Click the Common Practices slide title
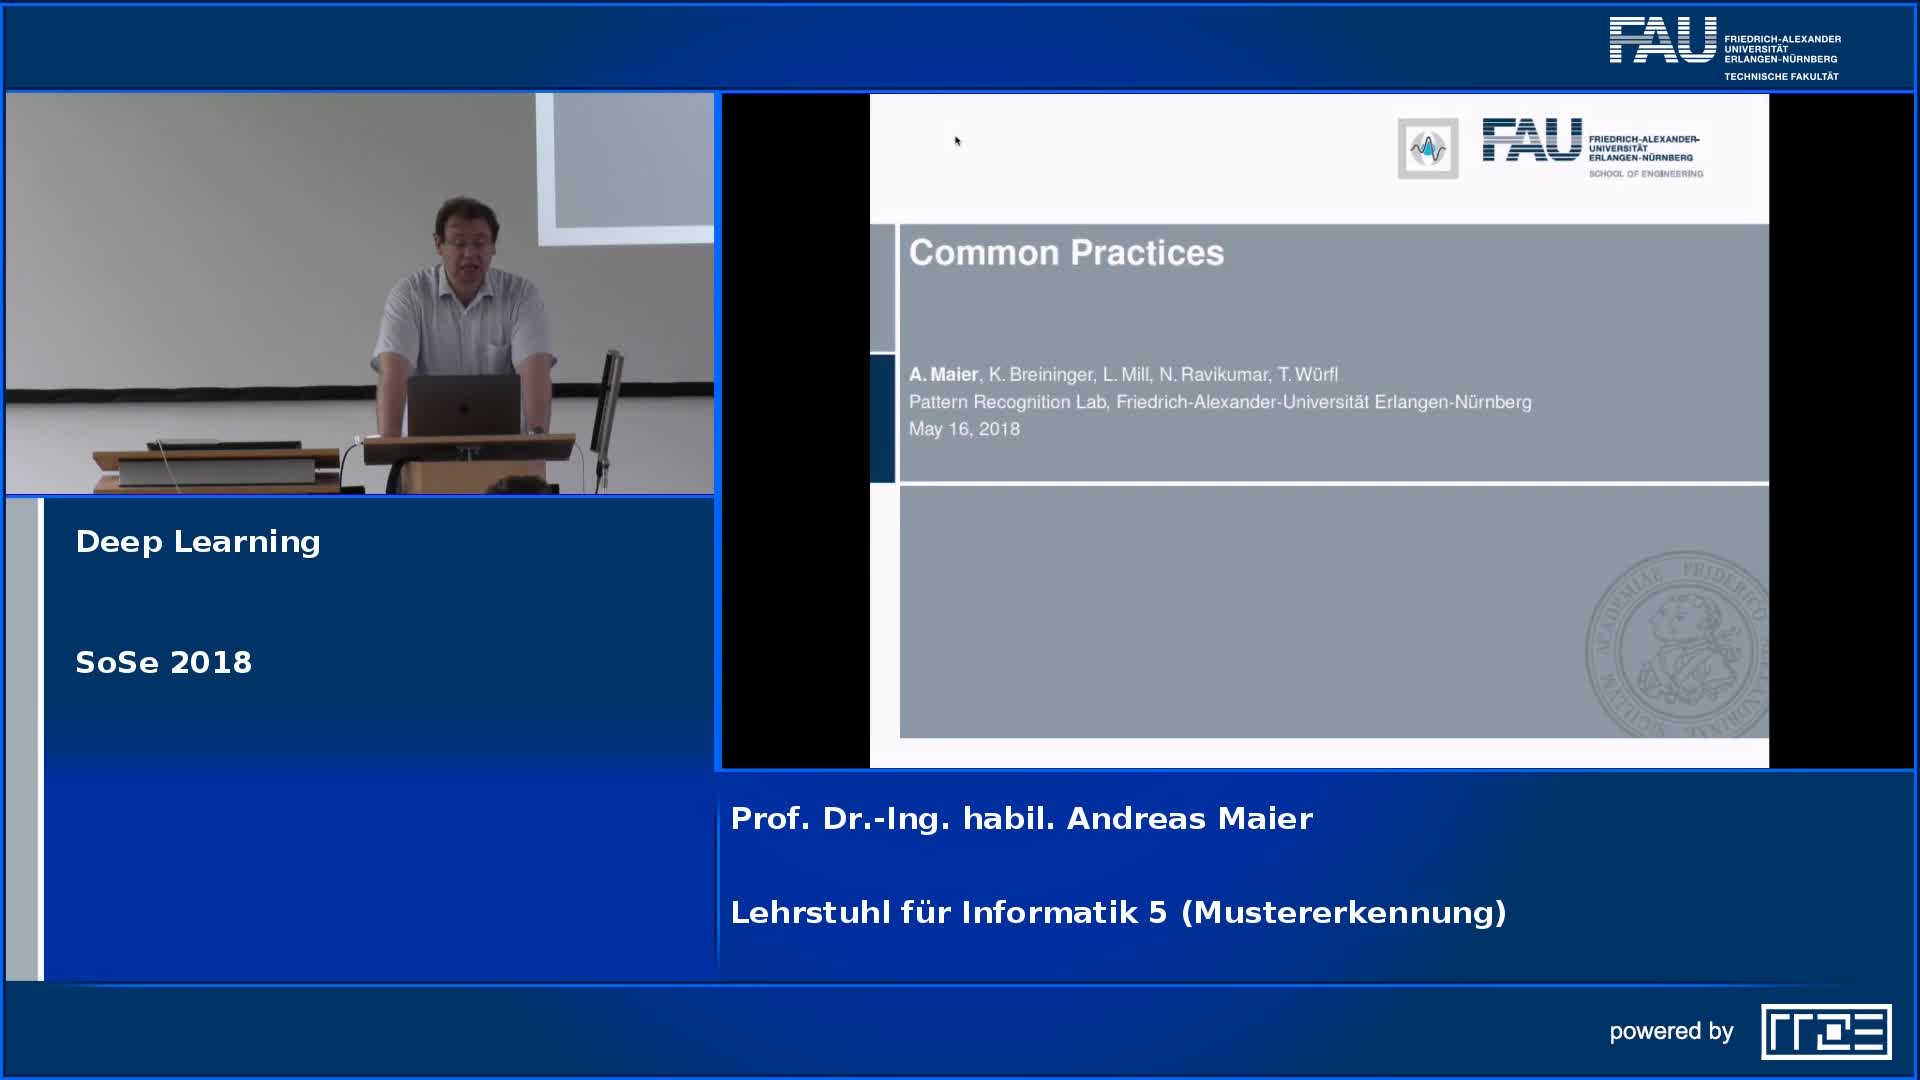 [1065, 253]
